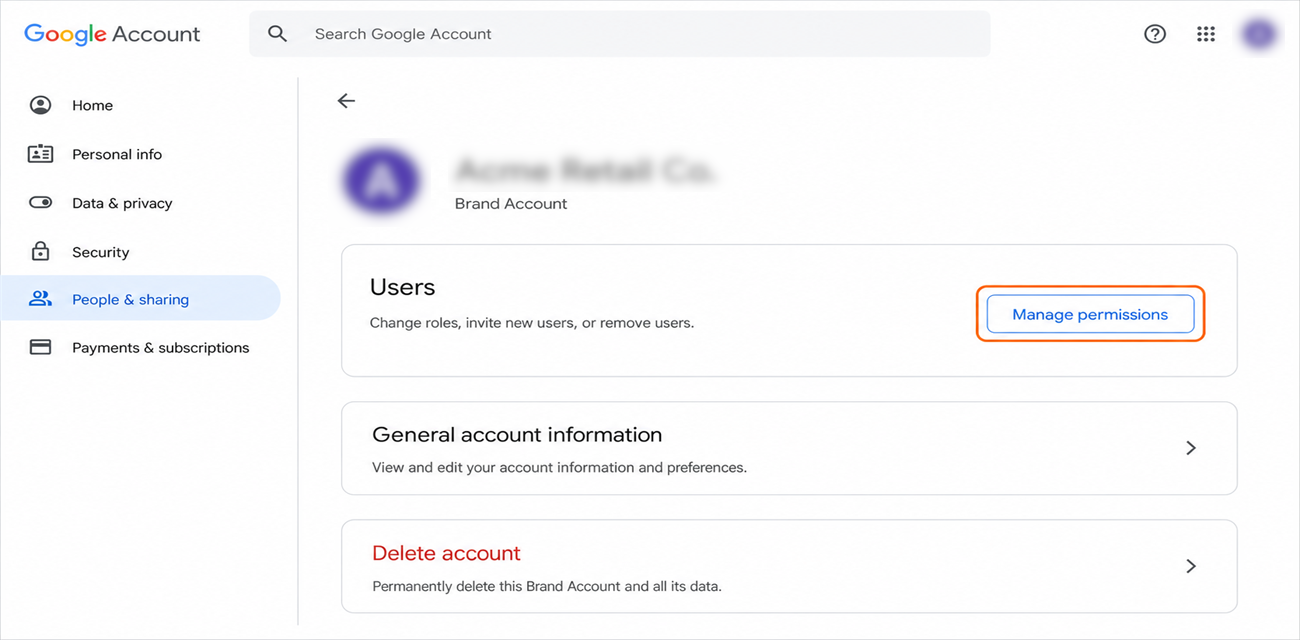Image resolution: width=1300 pixels, height=640 pixels.
Task: Click the back arrow
Action: pos(346,101)
